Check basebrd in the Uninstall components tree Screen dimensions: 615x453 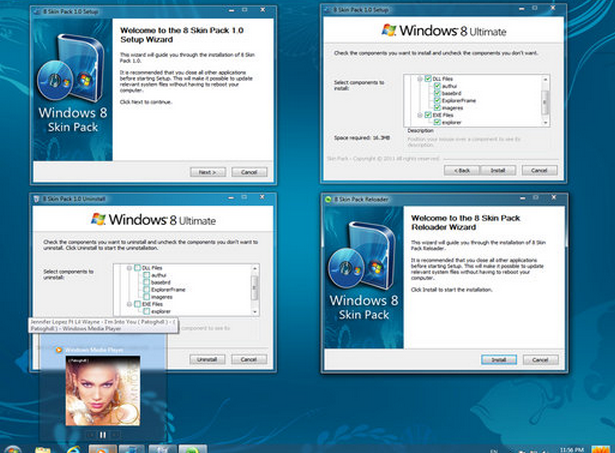coord(146,282)
